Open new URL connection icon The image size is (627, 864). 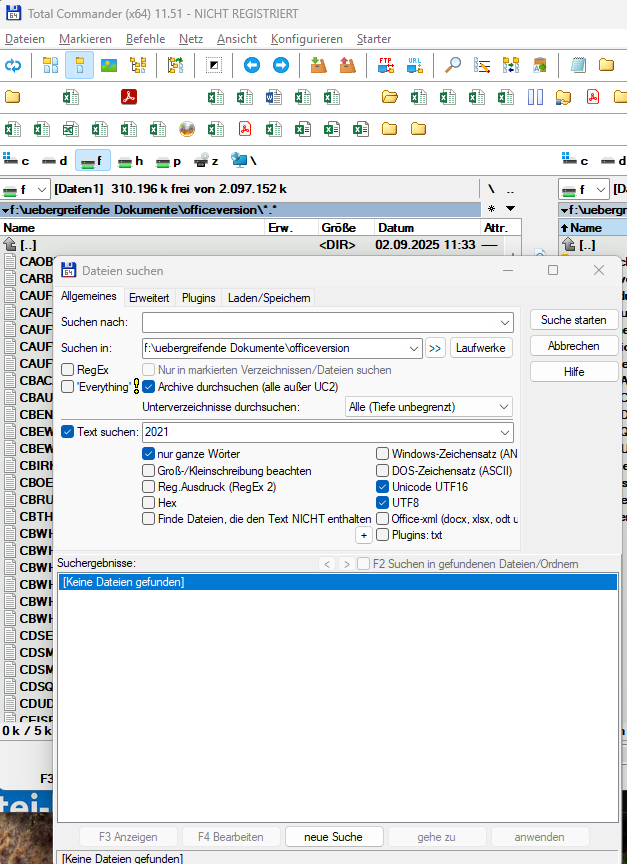pyautogui.click(x=414, y=66)
